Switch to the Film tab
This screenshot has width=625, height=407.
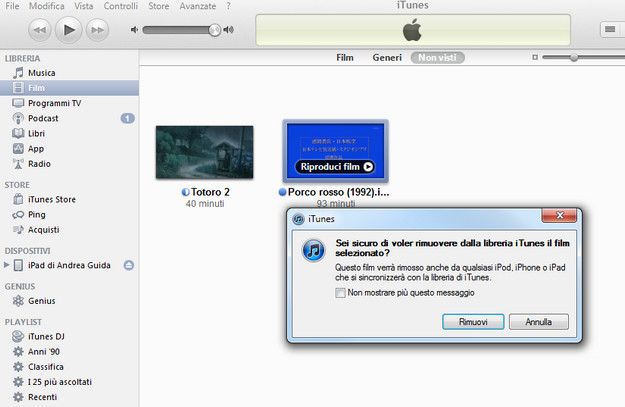coord(345,58)
